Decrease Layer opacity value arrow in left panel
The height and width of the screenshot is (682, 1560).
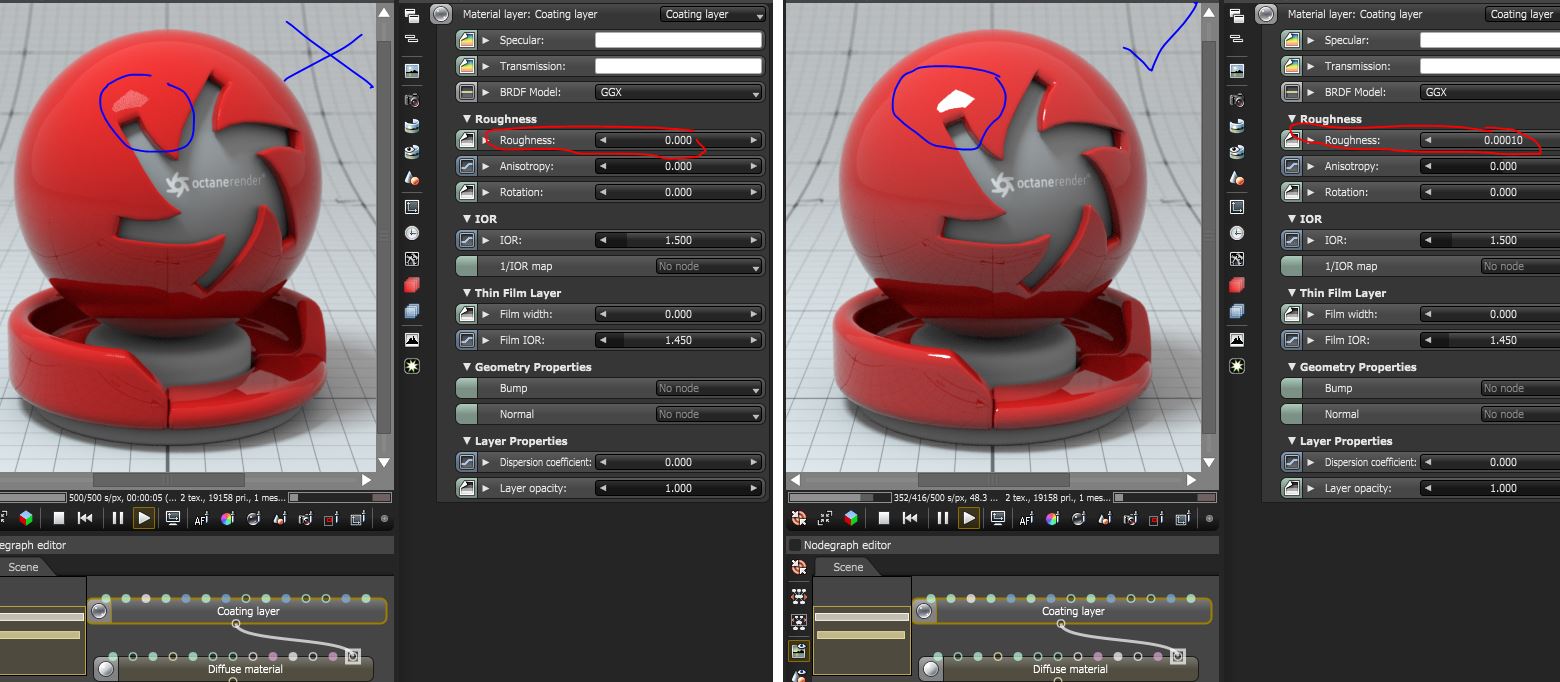(x=603, y=488)
